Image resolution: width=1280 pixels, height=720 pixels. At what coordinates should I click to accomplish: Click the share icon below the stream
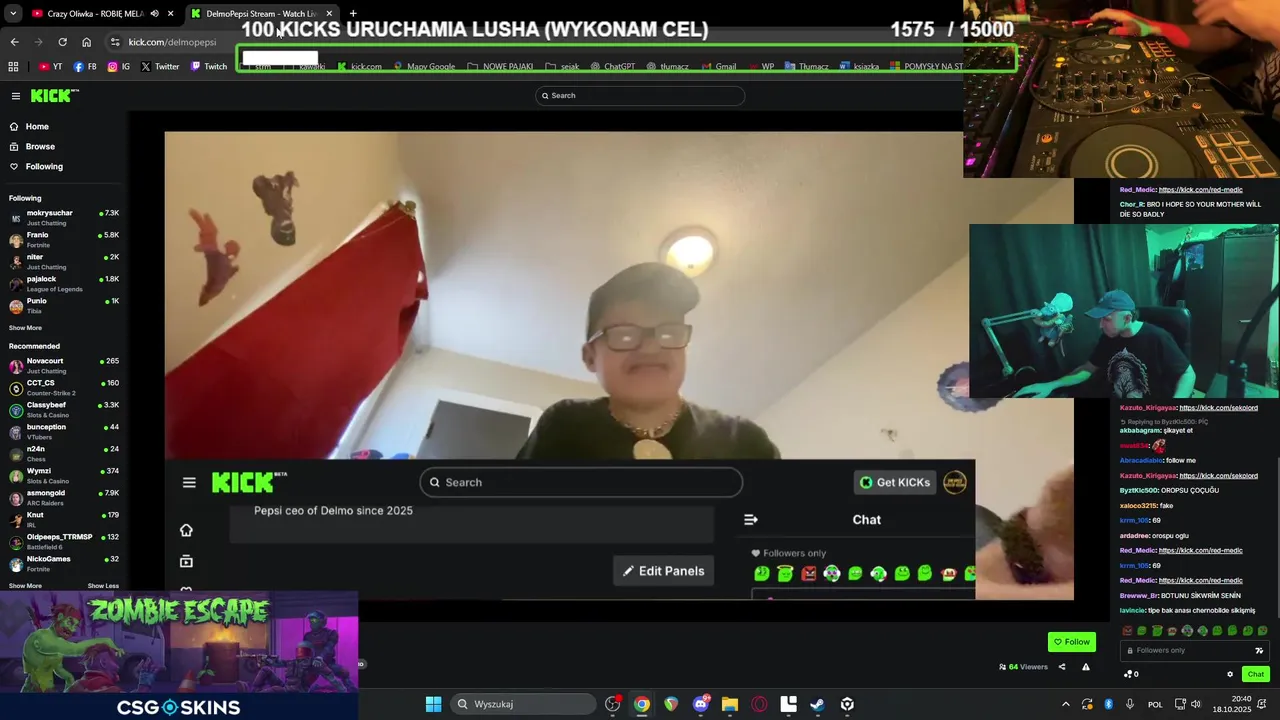(x=1062, y=667)
